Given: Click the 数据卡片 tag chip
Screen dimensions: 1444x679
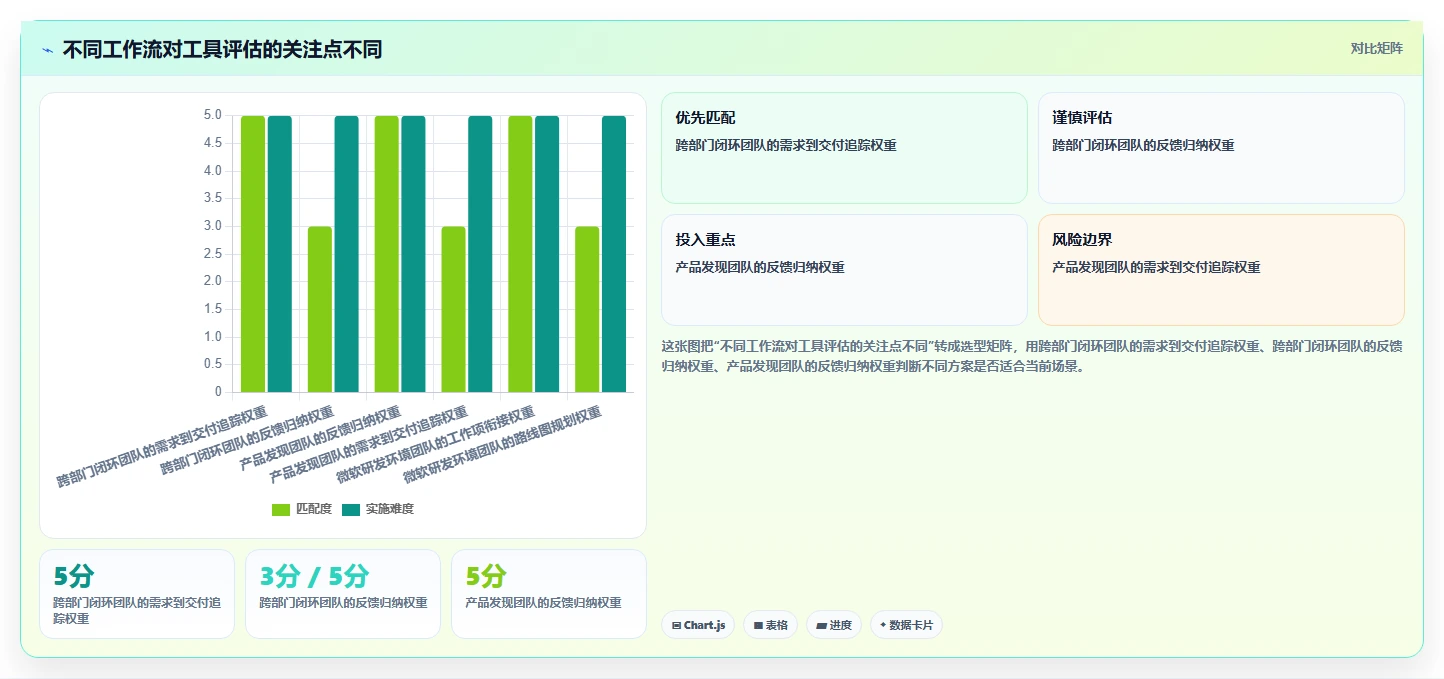Looking at the screenshot, I should click(906, 625).
